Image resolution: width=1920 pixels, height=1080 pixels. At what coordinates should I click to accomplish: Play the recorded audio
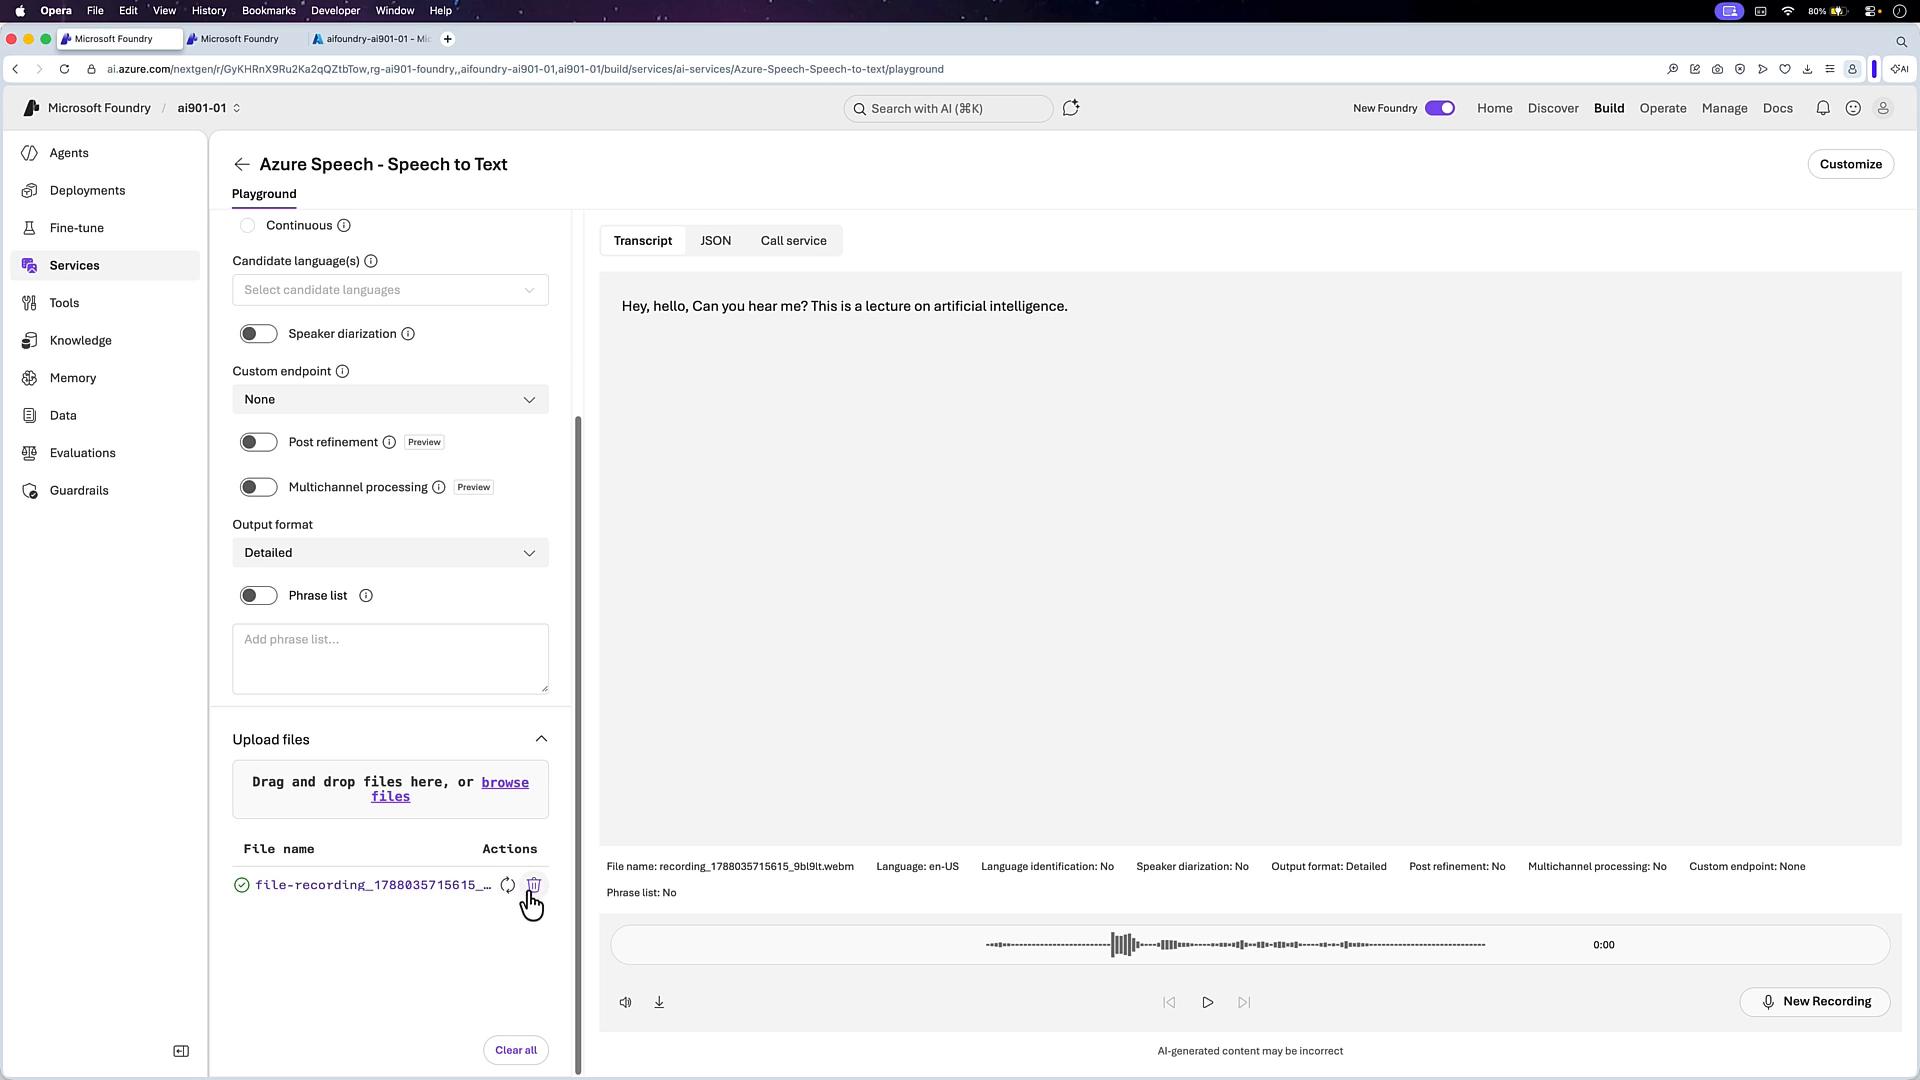[1207, 1002]
